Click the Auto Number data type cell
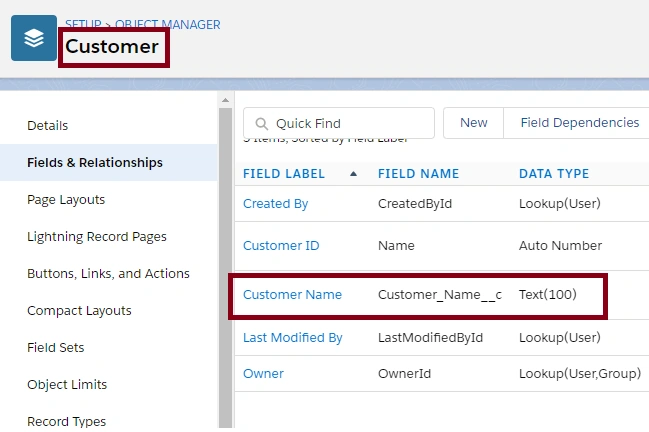Screen dimensions: 649x432 coord(560,246)
